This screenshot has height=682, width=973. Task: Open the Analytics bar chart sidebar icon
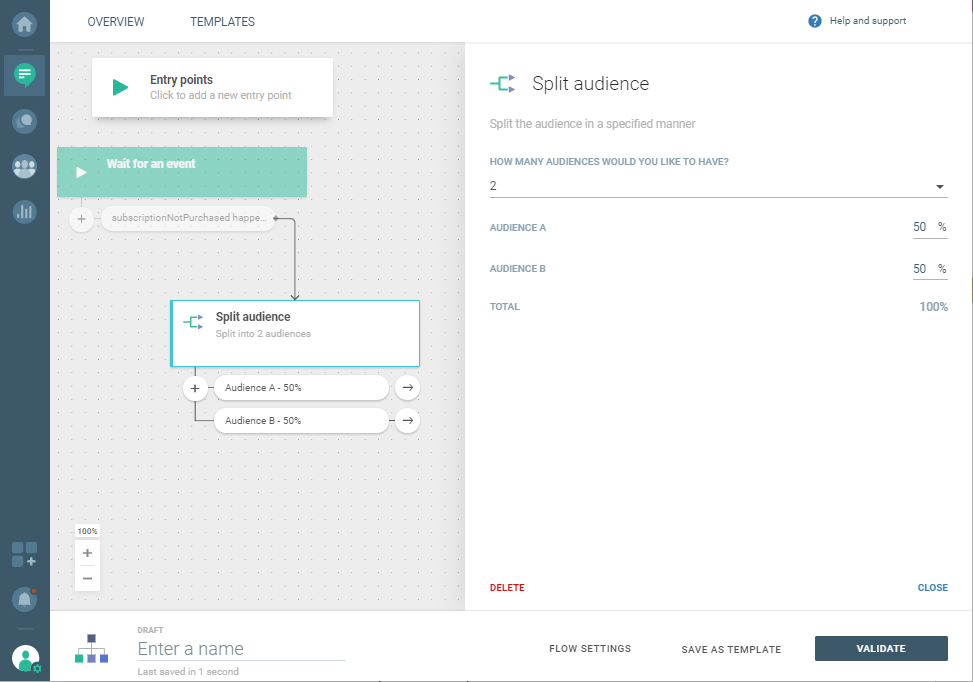click(x=25, y=212)
